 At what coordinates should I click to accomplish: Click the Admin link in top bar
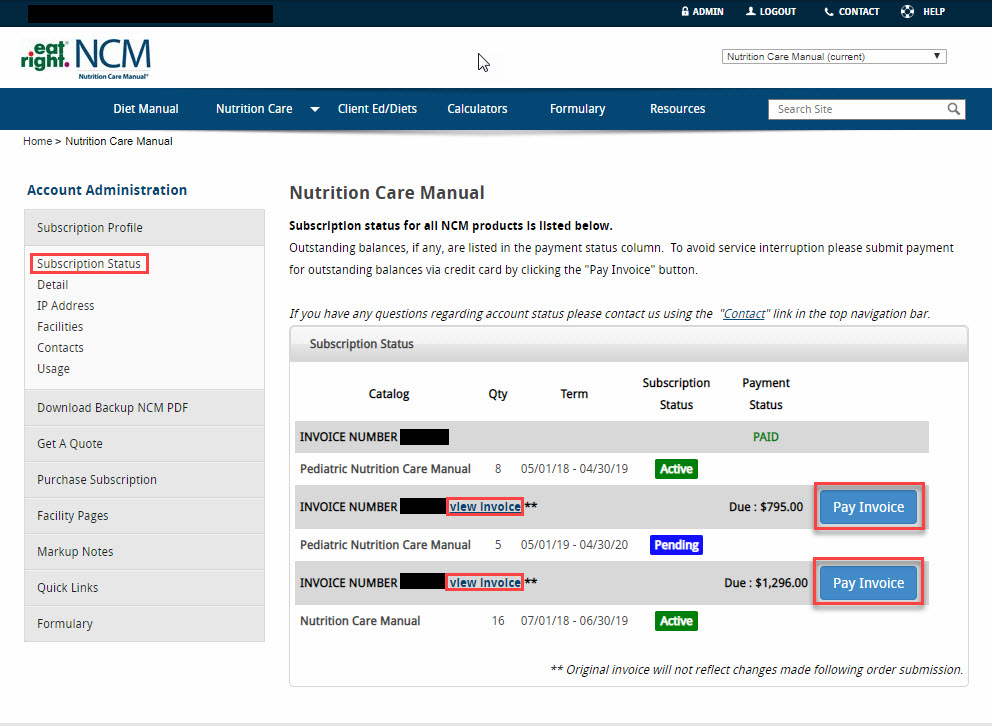pos(702,11)
